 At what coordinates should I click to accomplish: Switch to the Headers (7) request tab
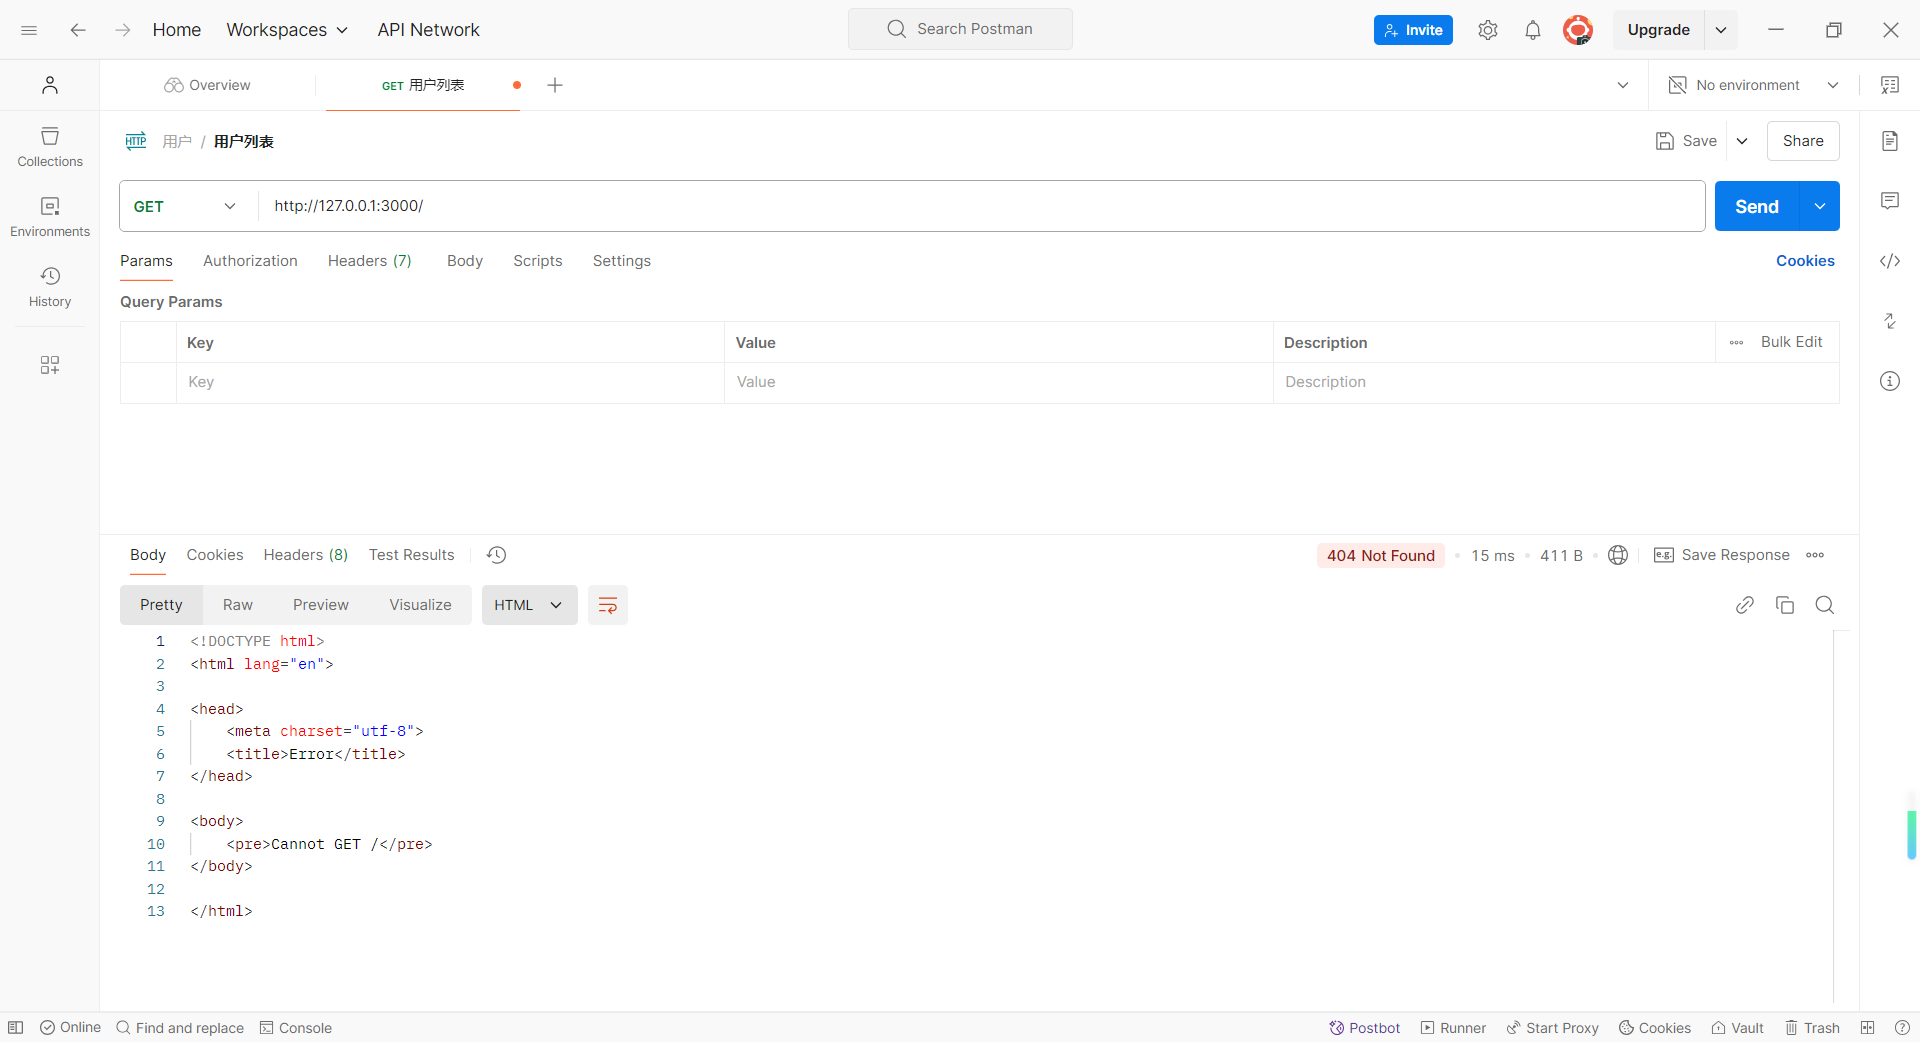tap(370, 261)
